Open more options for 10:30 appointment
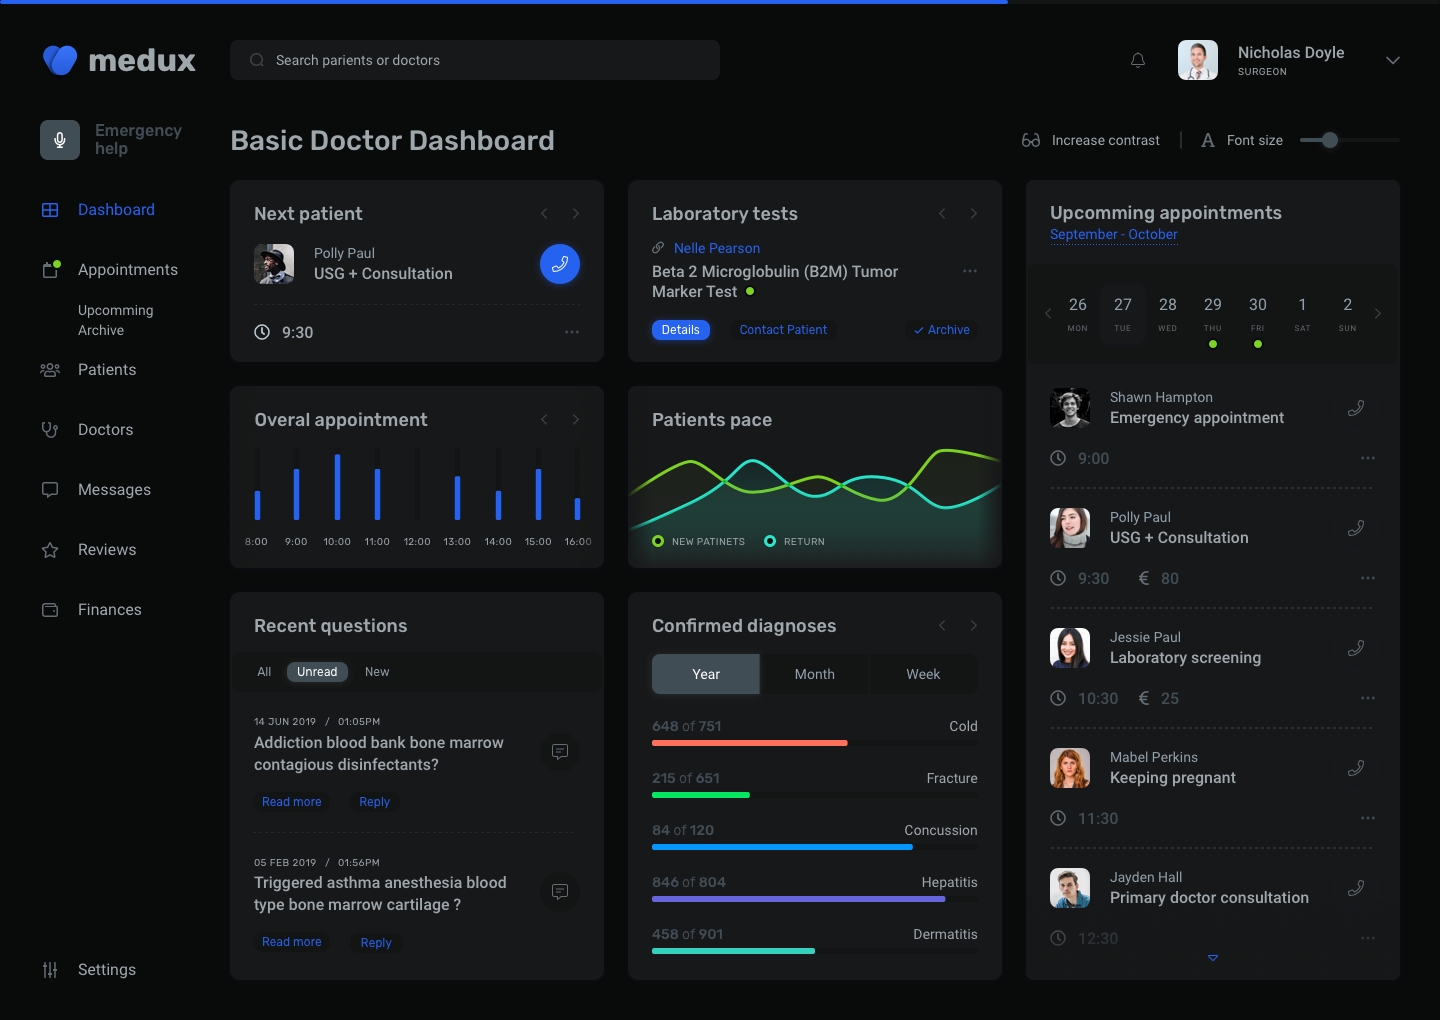This screenshot has width=1440, height=1020. 1368,698
